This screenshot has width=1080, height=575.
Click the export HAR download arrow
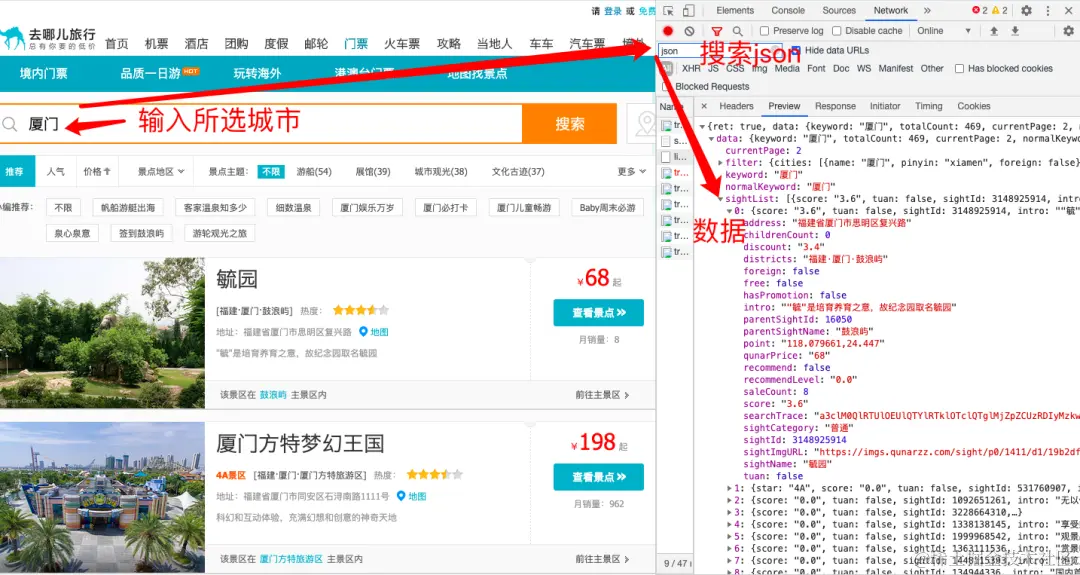coord(1015,31)
